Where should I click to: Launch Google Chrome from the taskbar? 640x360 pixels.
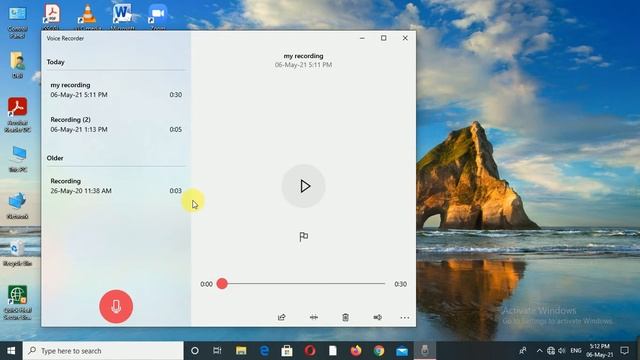[379, 351]
